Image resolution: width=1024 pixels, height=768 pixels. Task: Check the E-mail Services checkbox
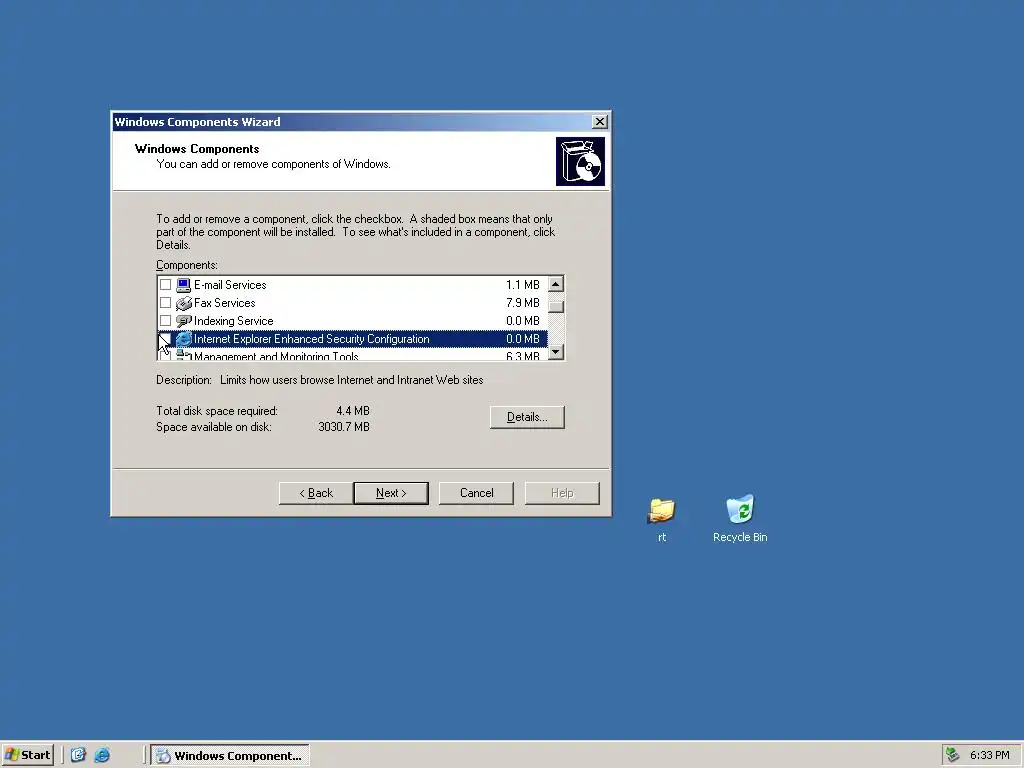tap(165, 285)
